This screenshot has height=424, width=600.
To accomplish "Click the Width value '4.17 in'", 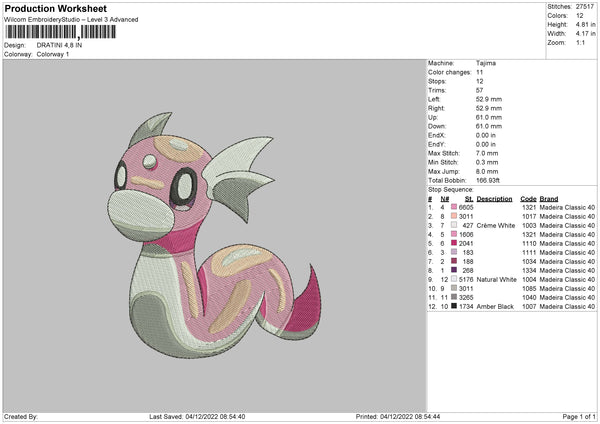I will pyautogui.click(x=585, y=34).
